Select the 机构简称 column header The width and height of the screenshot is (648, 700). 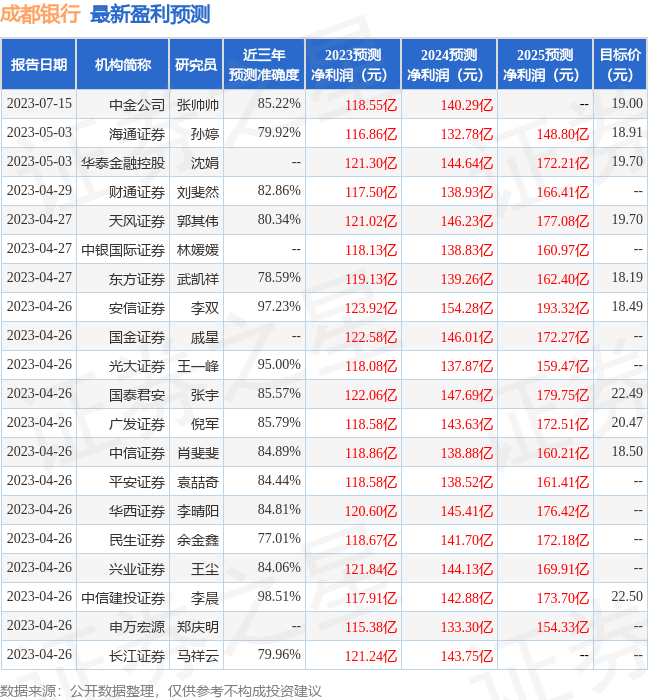123,65
